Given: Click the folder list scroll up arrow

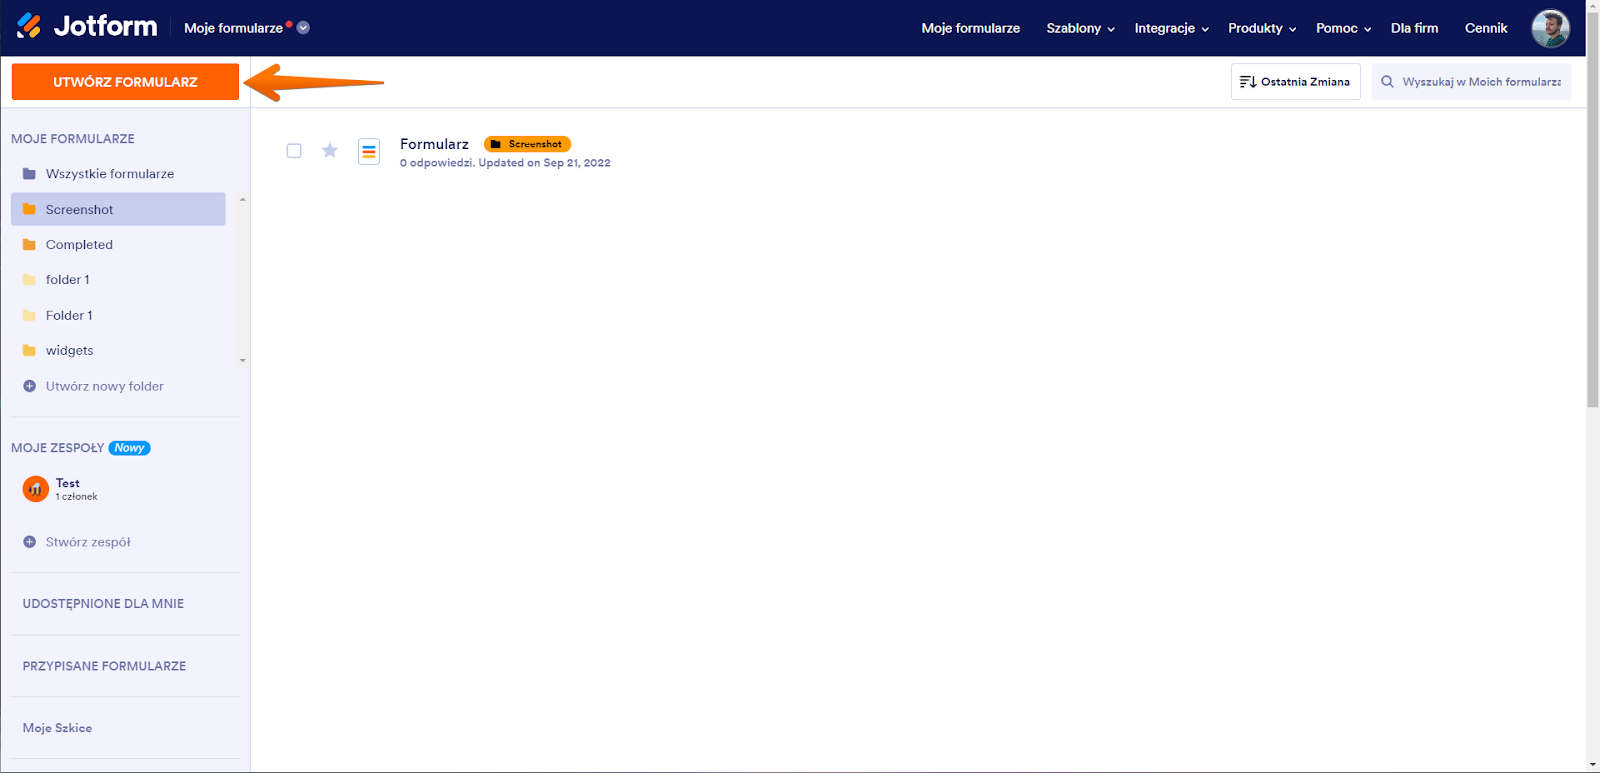Looking at the screenshot, I should (242, 200).
